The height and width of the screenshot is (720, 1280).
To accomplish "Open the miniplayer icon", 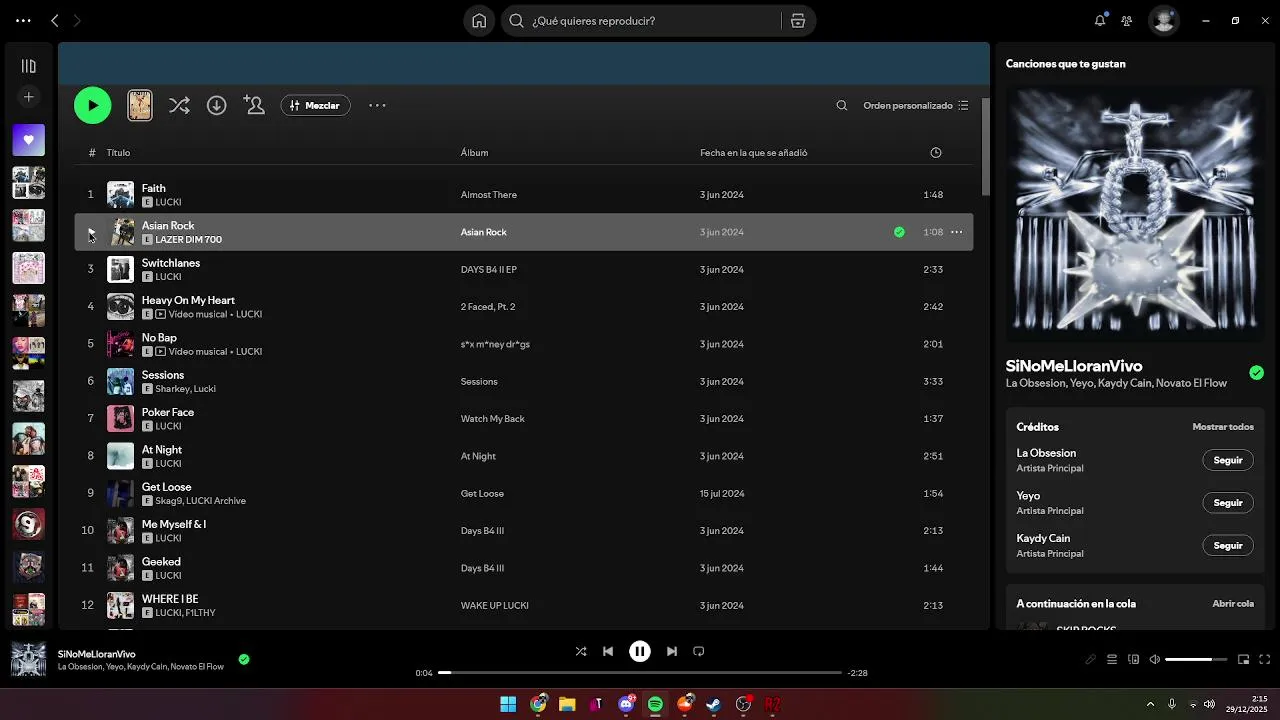I will click(x=1244, y=659).
